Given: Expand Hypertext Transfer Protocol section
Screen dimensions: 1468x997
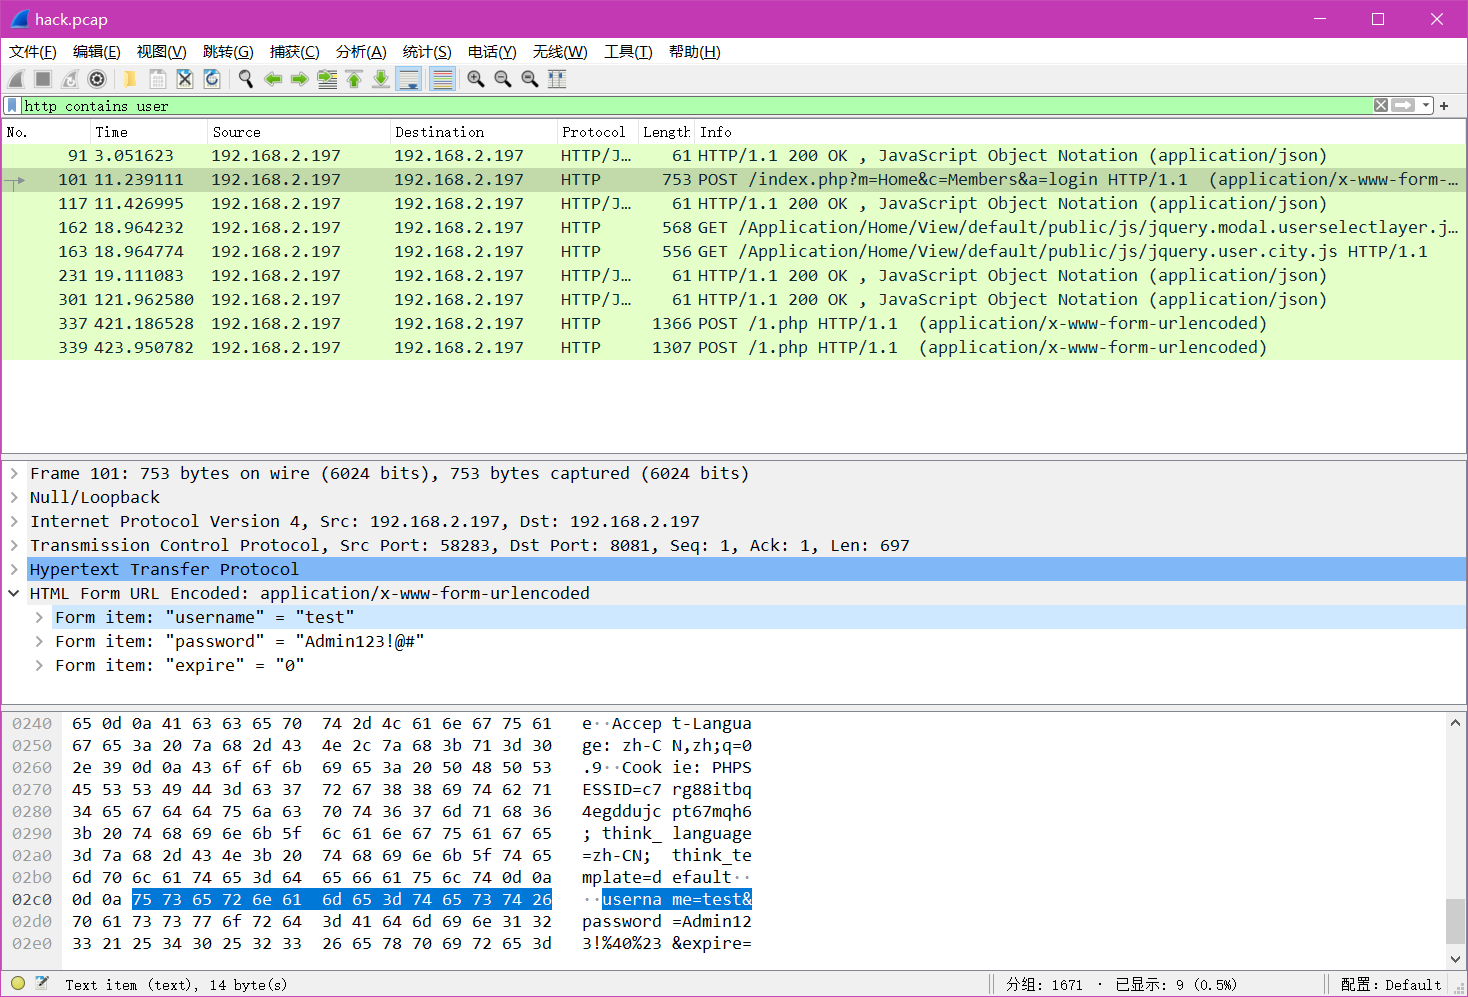Looking at the screenshot, I should pyautogui.click(x=14, y=569).
